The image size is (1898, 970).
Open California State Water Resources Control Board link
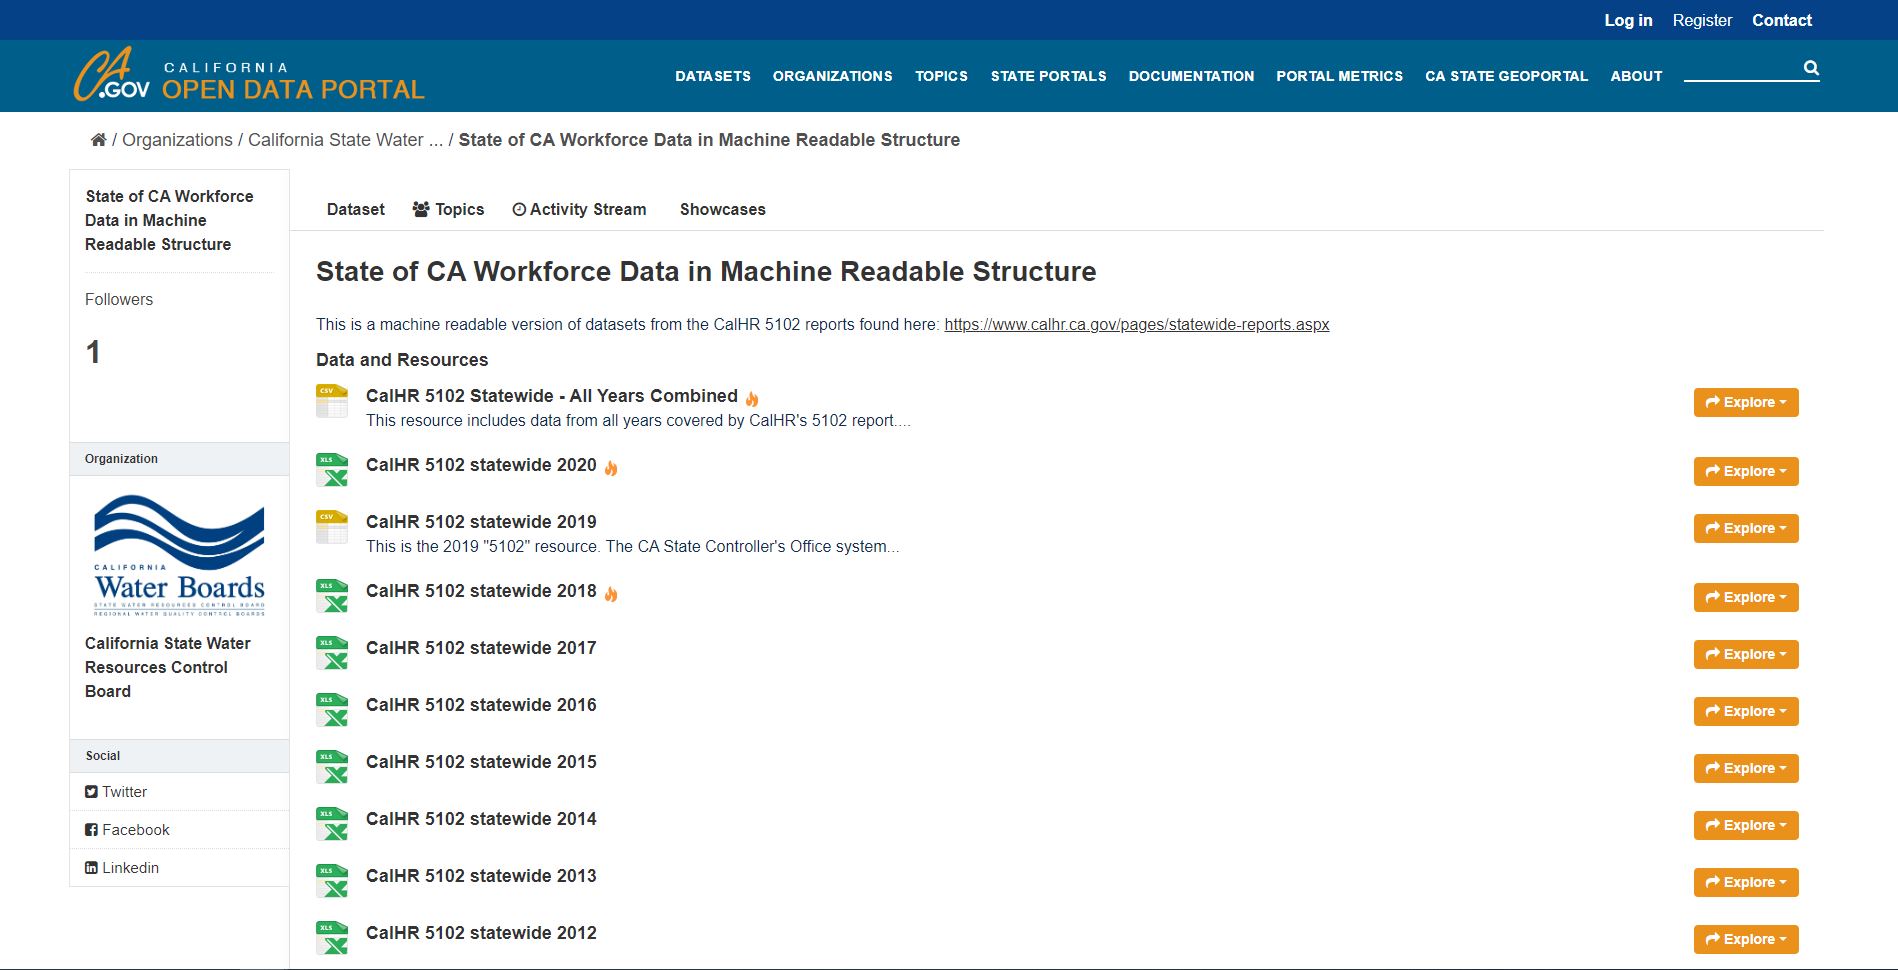point(168,667)
